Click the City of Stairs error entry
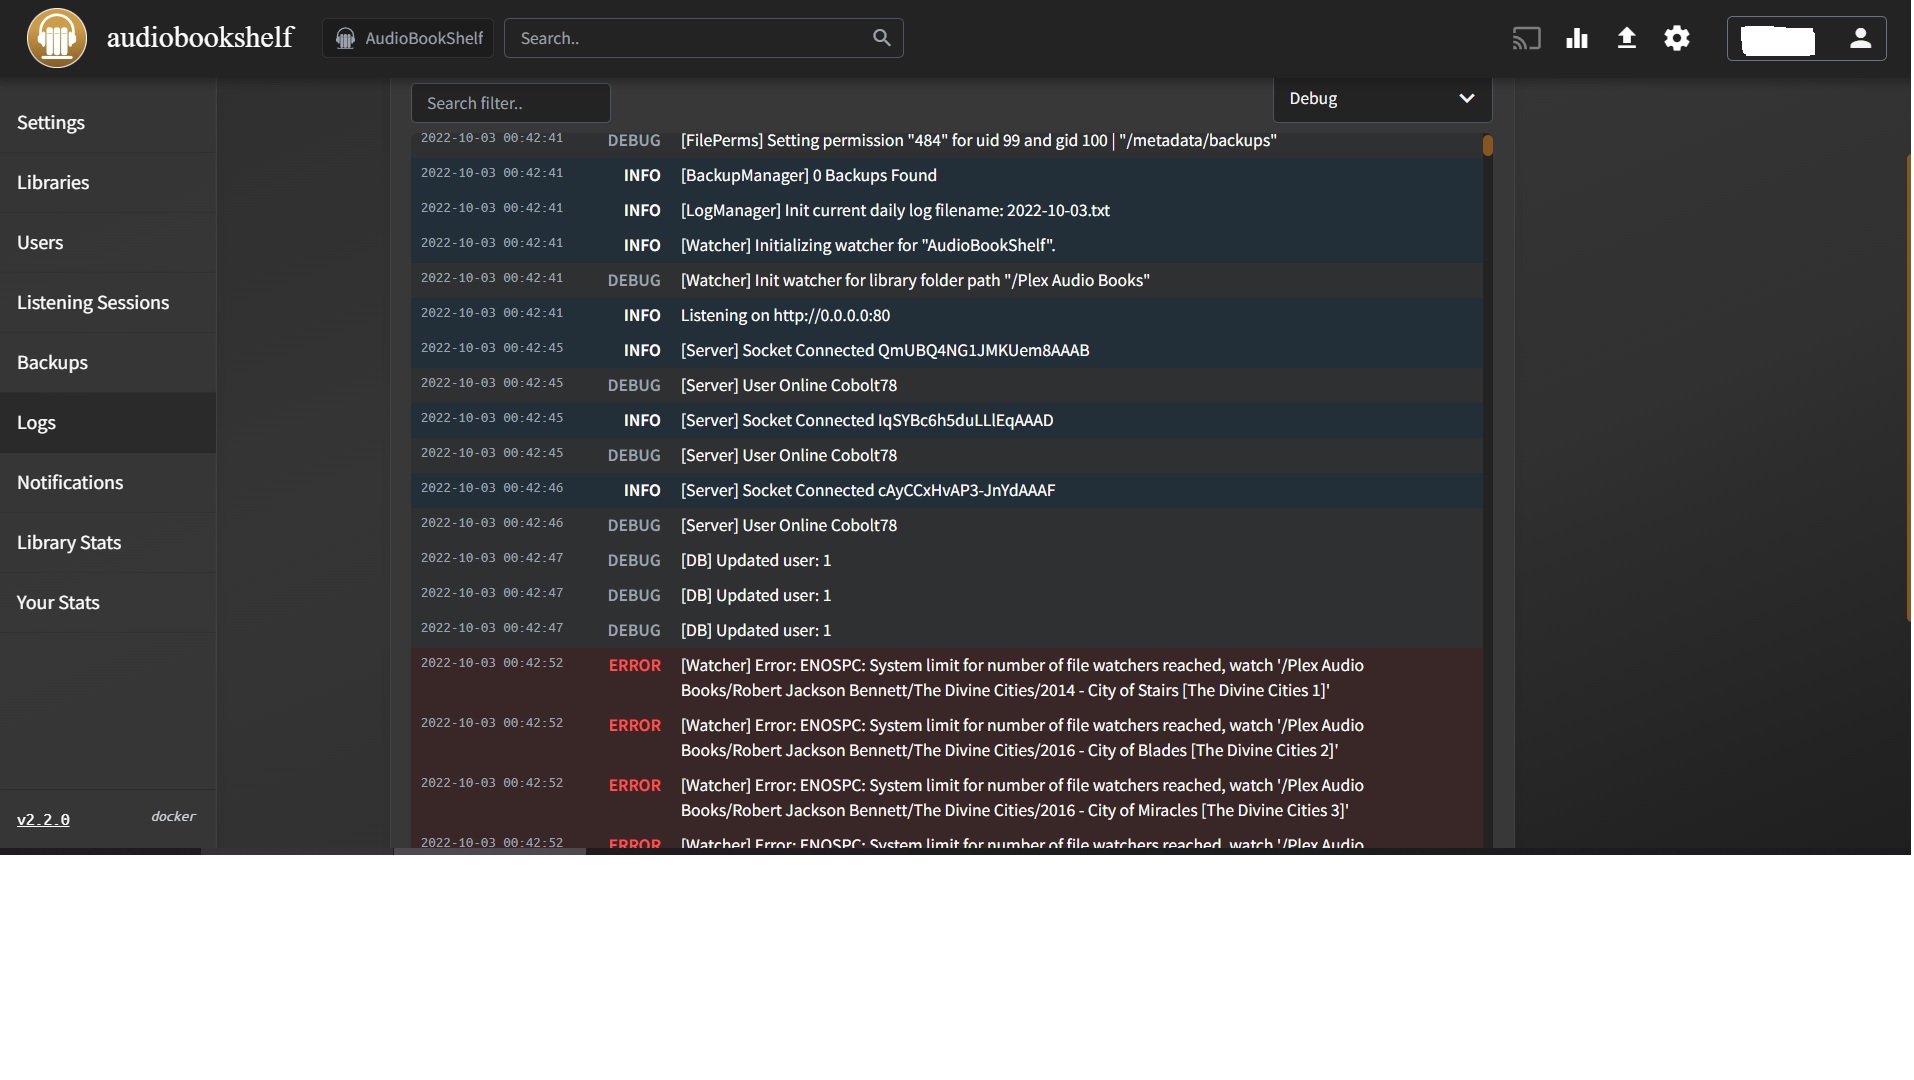Image resolution: width=1914 pixels, height=1080 pixels. (946, 678)
